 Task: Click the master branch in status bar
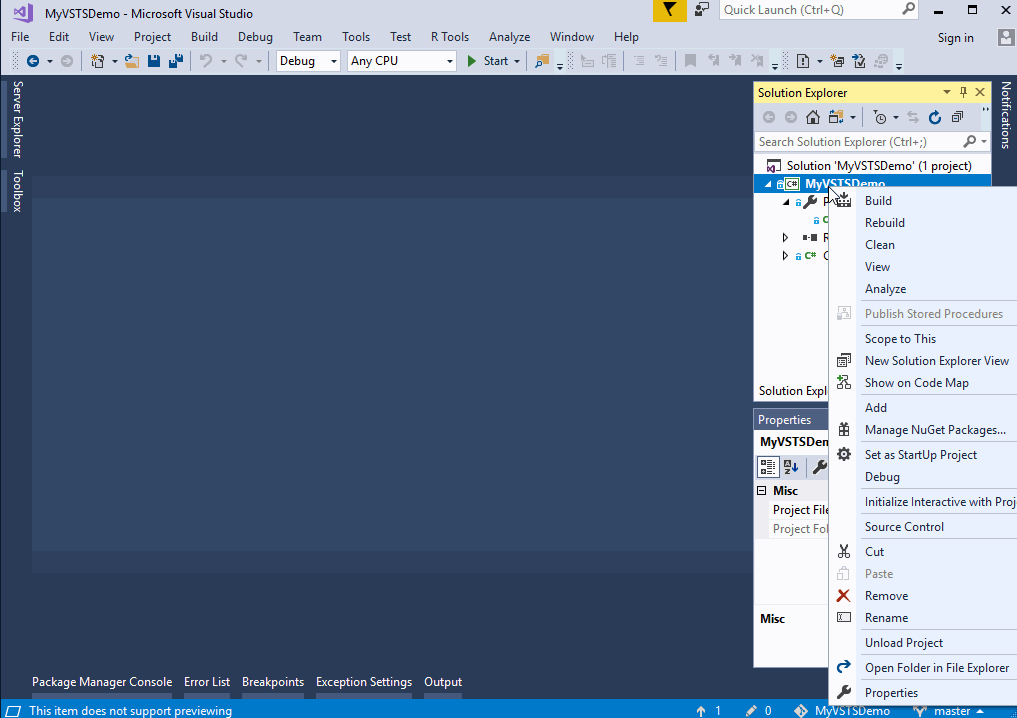(950, 711)
